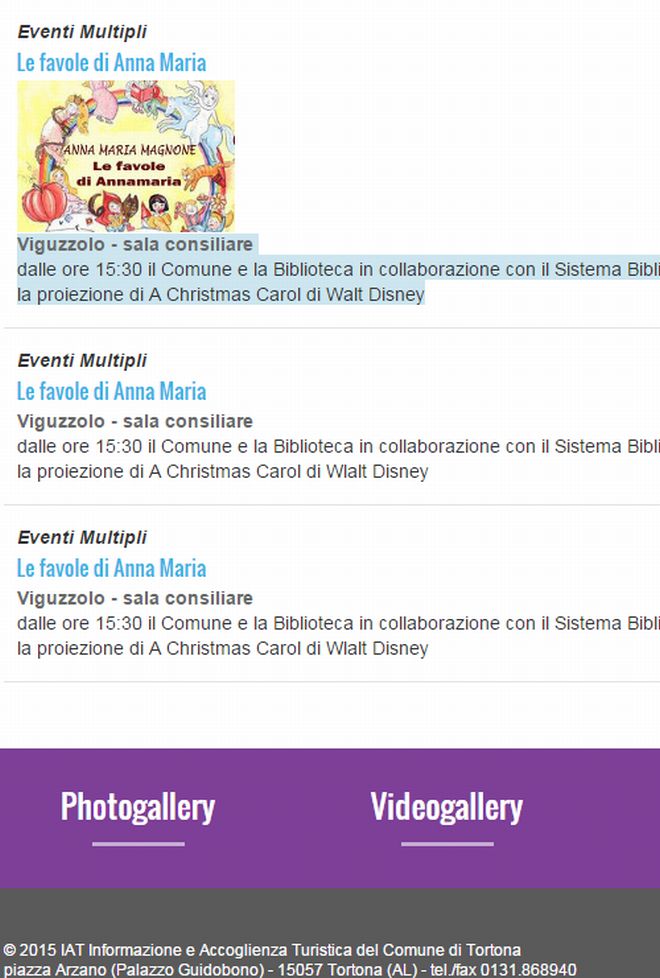Image resolution: width=660 pixels, height=978 pixels.
Task: Click the middle event's "Wlalt Disney" projection line
Action: point(223,472)
